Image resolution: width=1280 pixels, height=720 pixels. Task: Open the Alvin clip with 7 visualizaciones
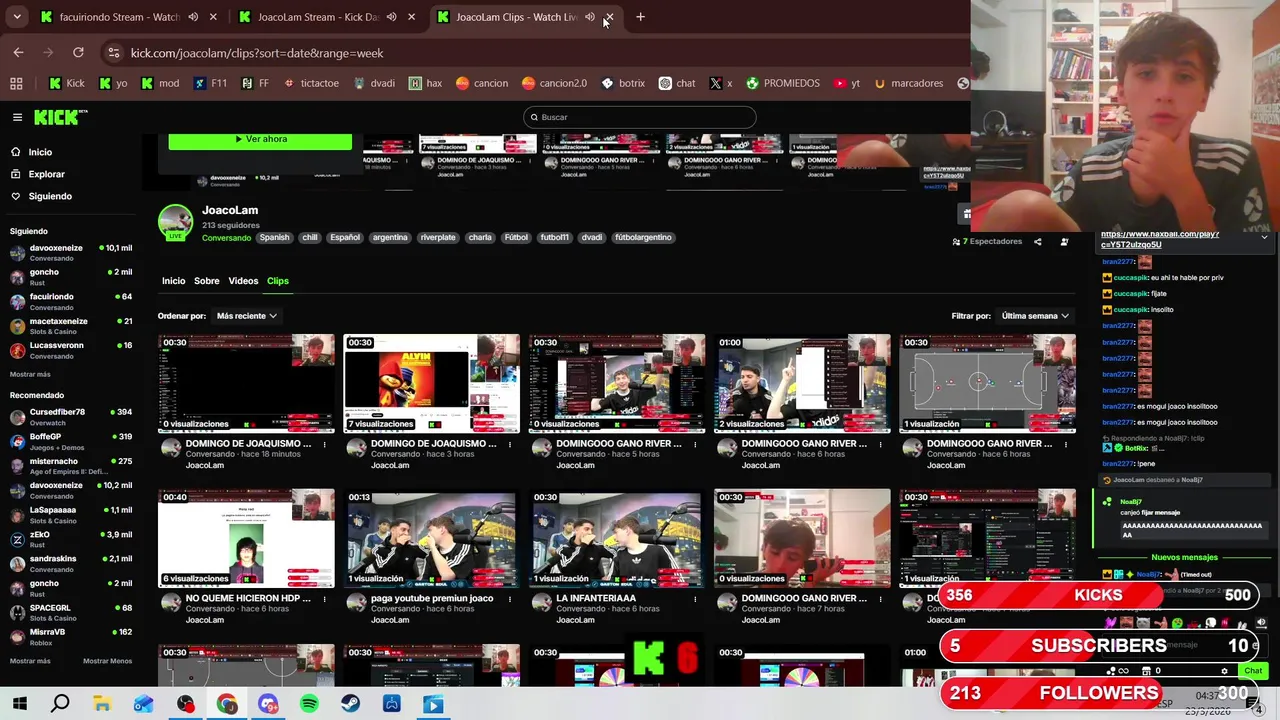click(431, 383)
